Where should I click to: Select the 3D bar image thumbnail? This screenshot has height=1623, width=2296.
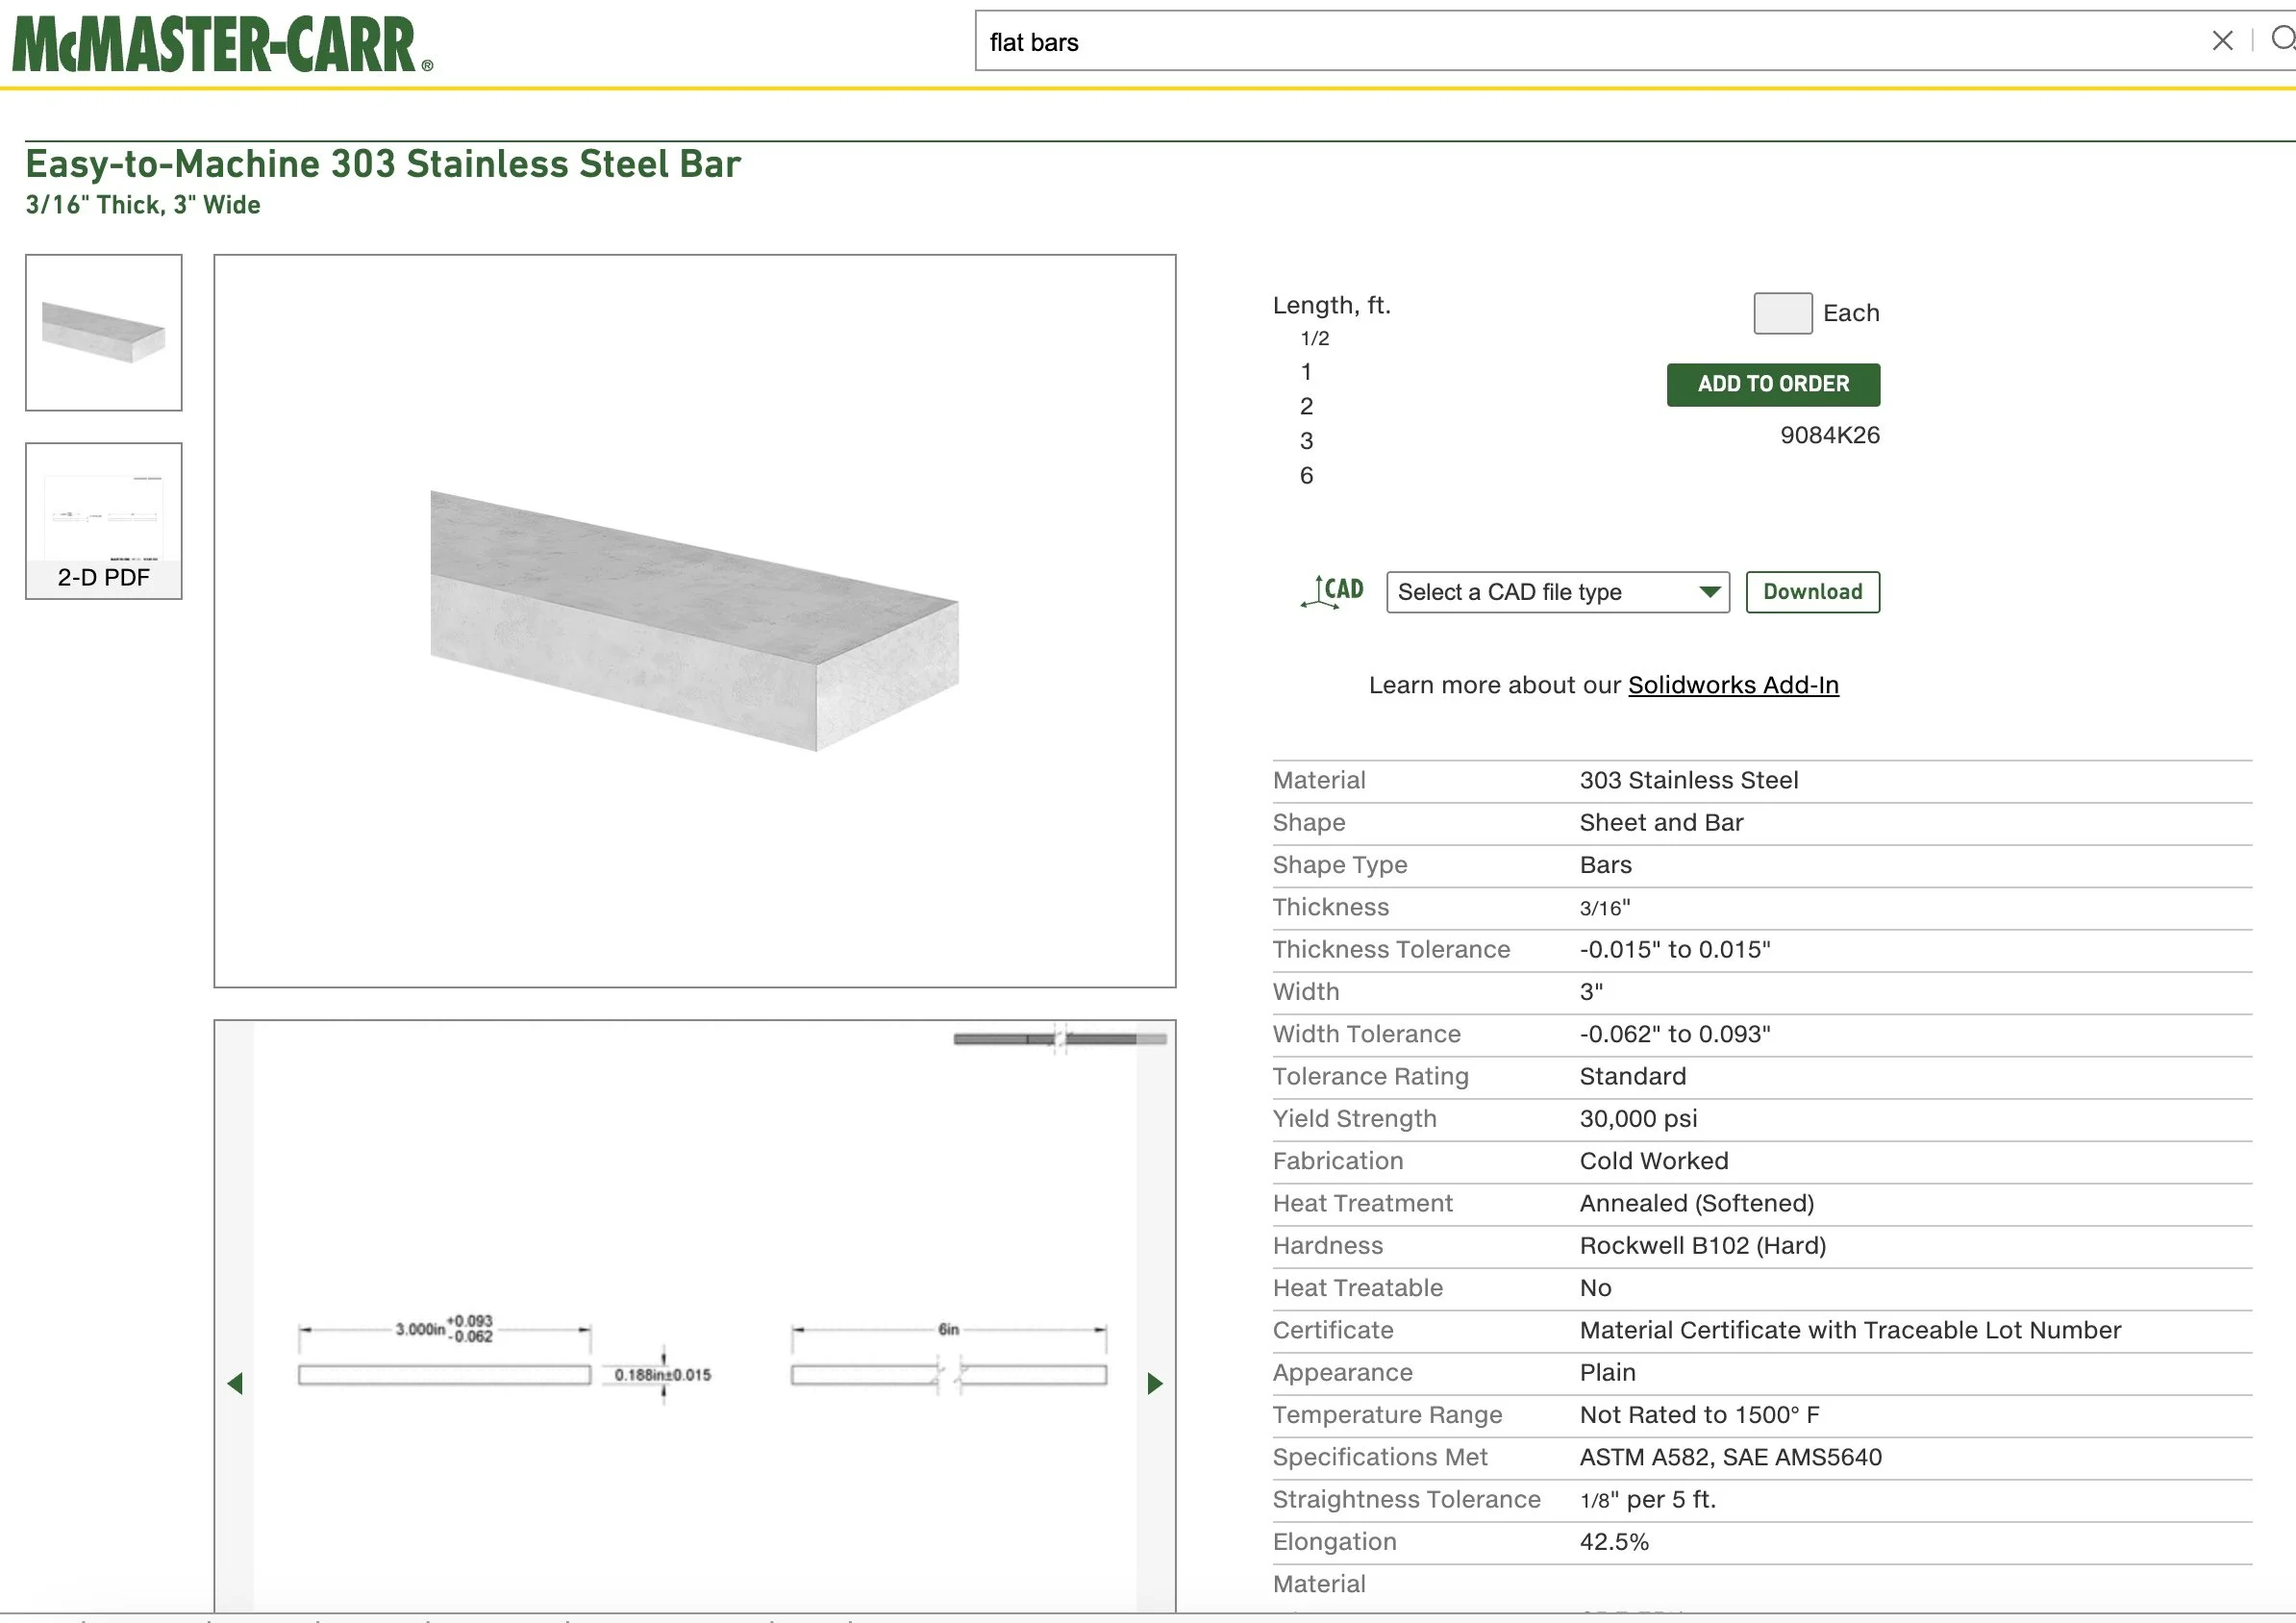pos(104,333)
